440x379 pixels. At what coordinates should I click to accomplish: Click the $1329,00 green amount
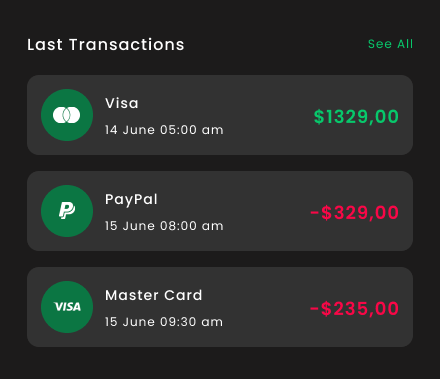(356, 117)
